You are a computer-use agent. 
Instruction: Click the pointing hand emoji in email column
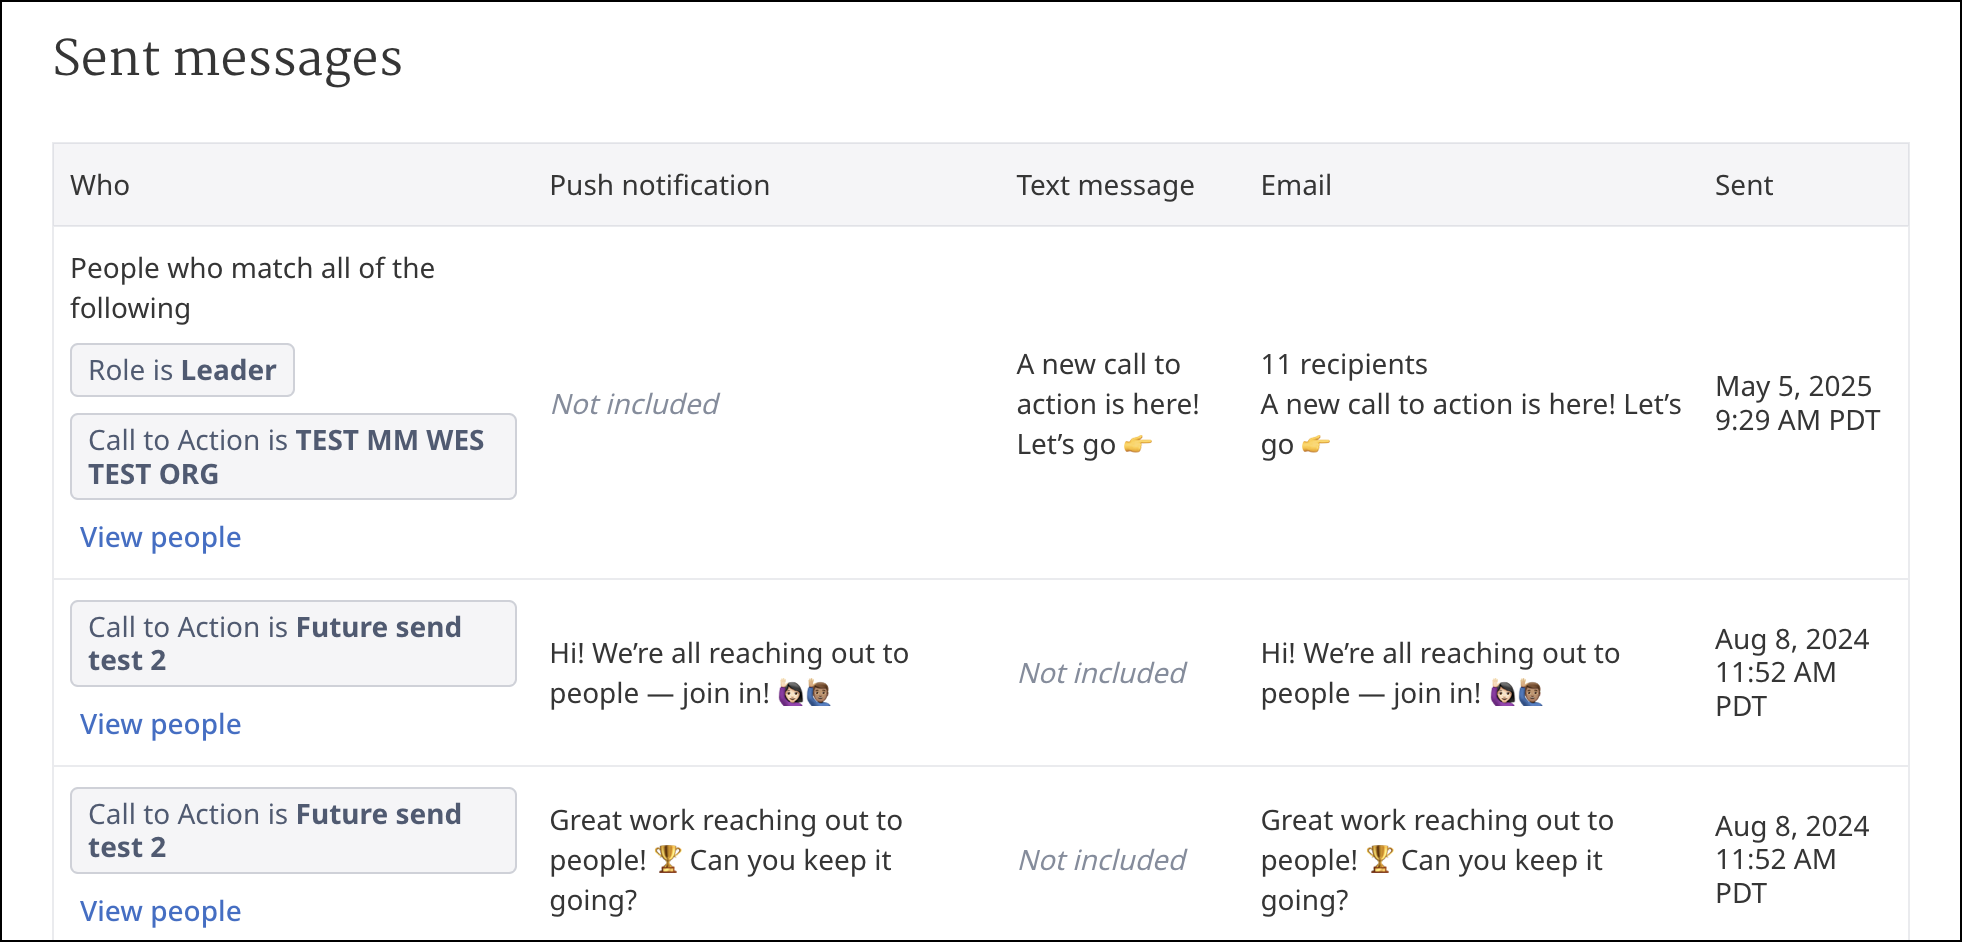coord(1315,444)
